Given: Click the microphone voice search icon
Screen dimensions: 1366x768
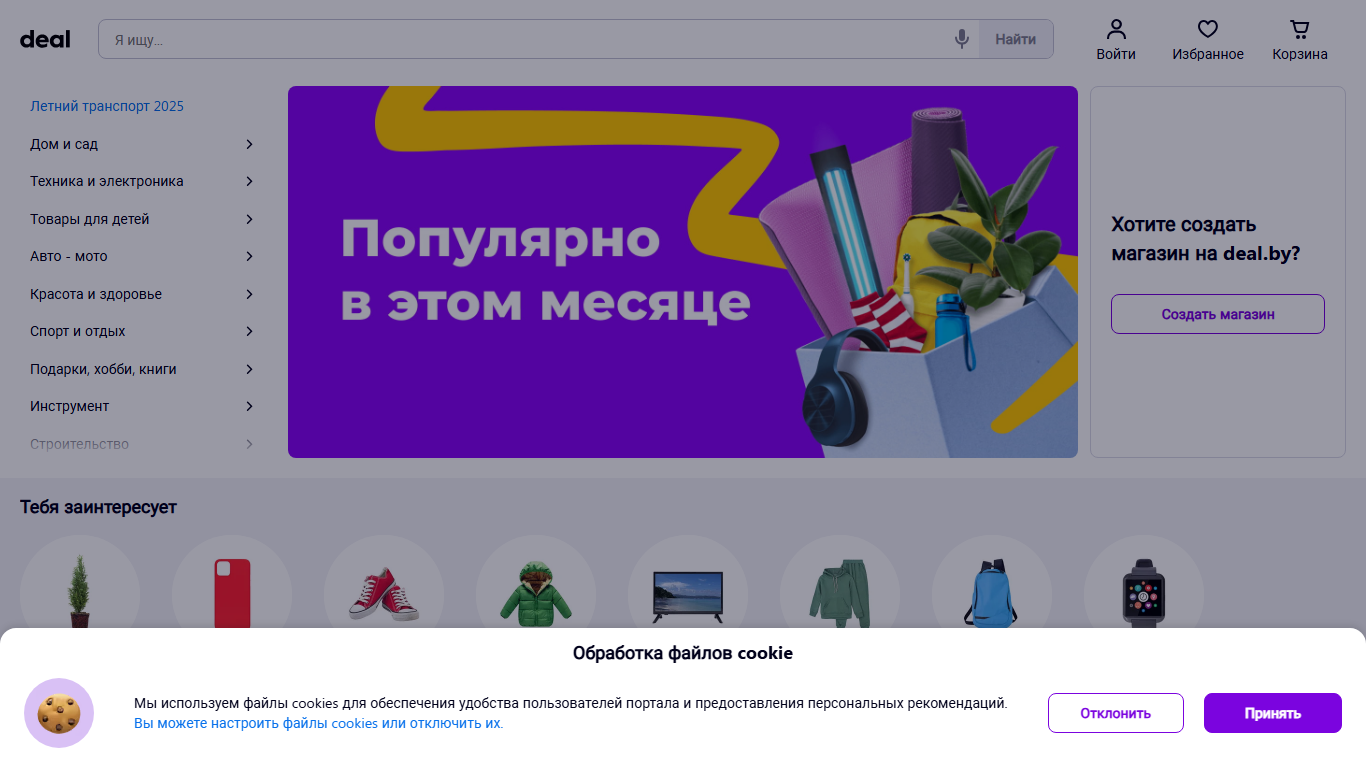Looking at the screenshot, I should (962, 39).
